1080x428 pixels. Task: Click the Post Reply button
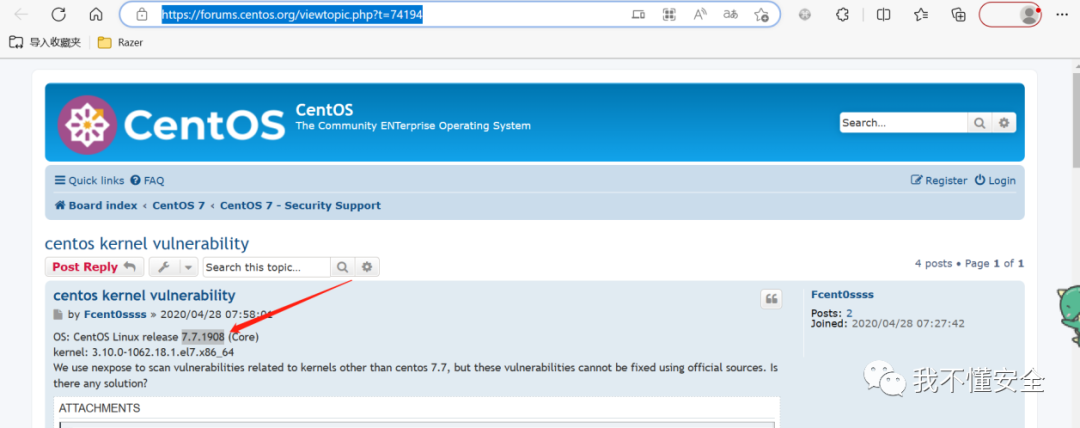tap(94, 267)
